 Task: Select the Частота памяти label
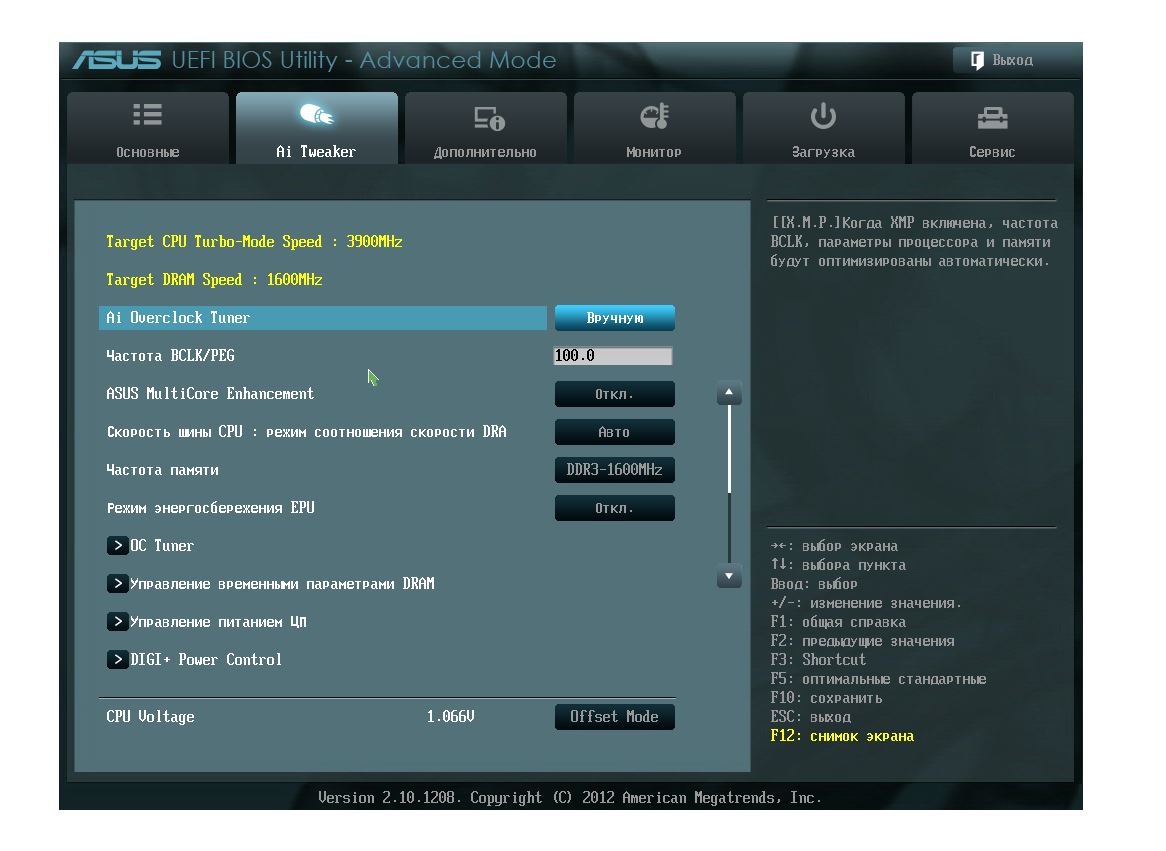(162, 469)
